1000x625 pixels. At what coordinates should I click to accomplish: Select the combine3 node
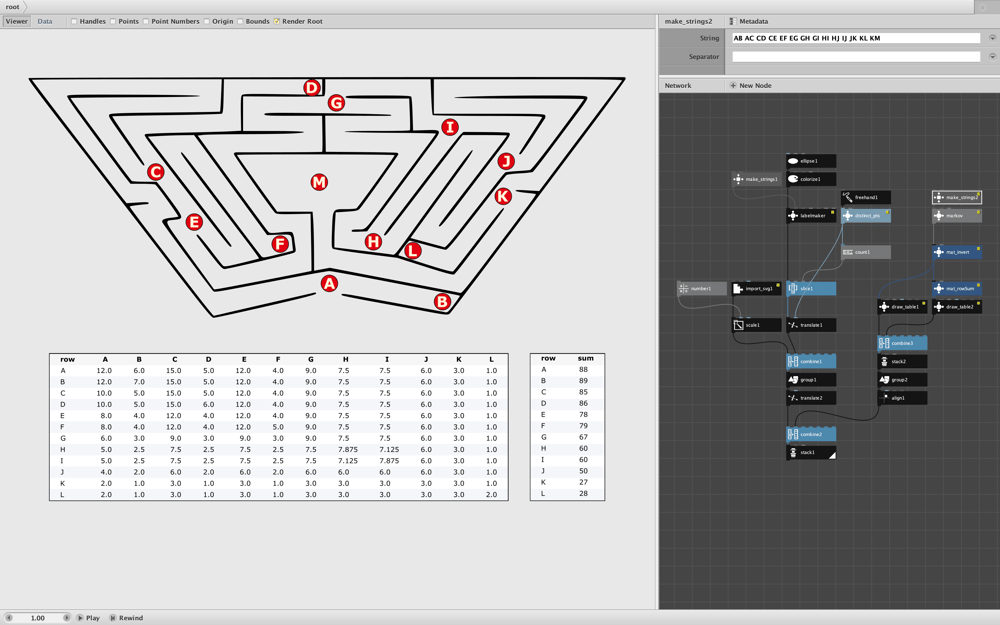pos(902,343)
